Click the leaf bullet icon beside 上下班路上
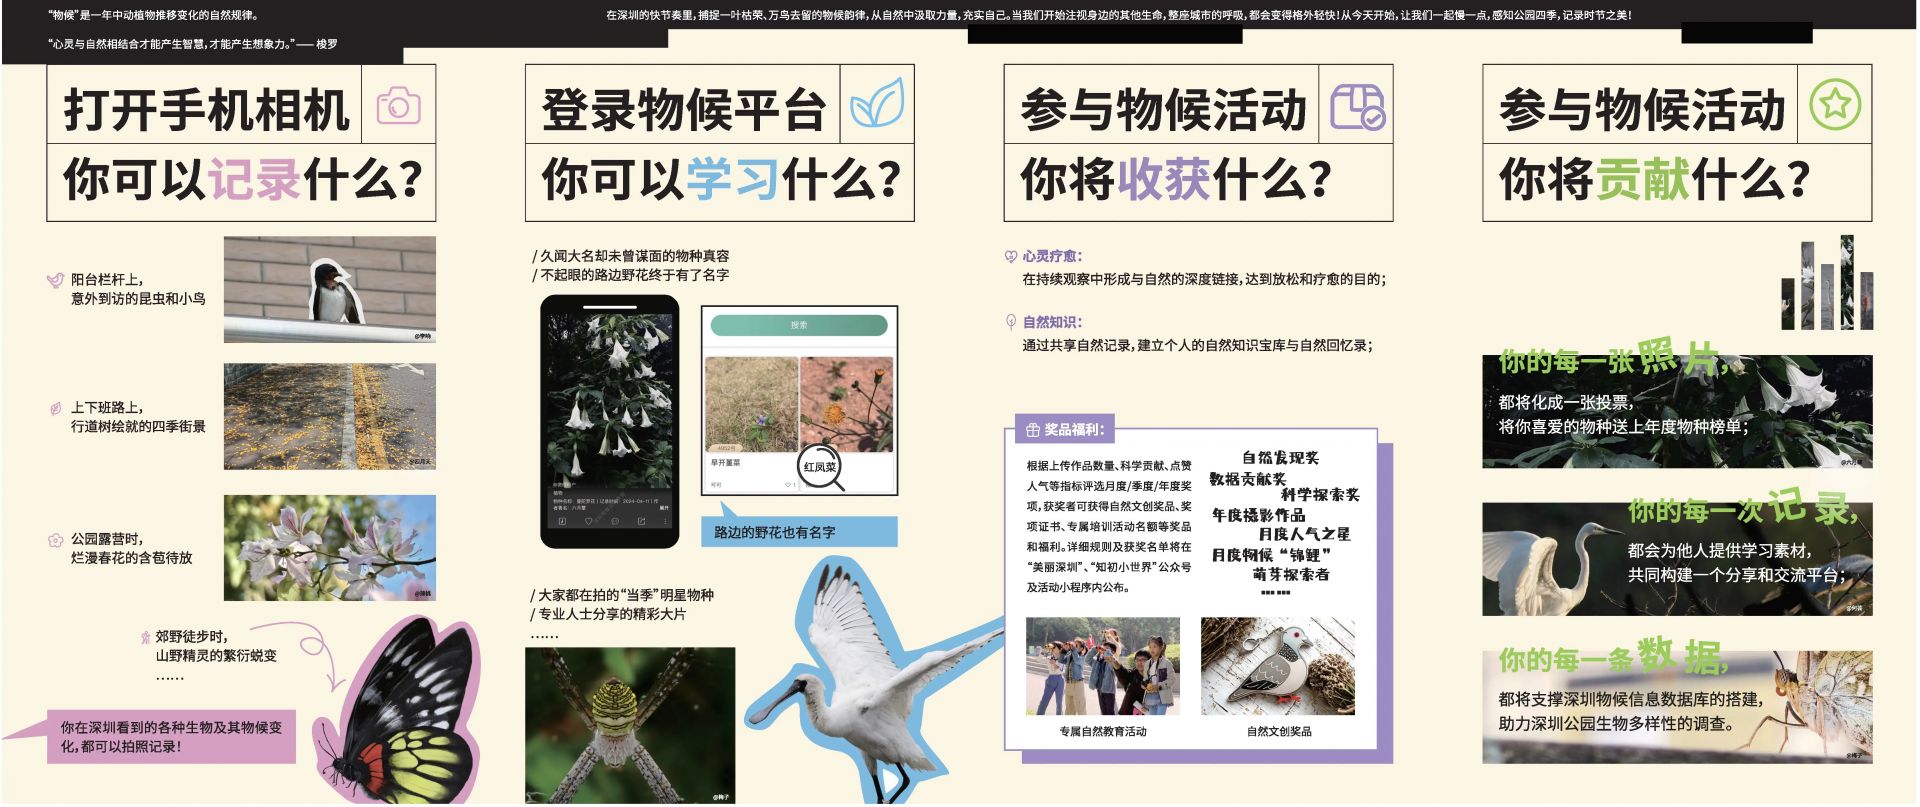The width and height of the screenshot is (1920, 807). coord(56,408)
